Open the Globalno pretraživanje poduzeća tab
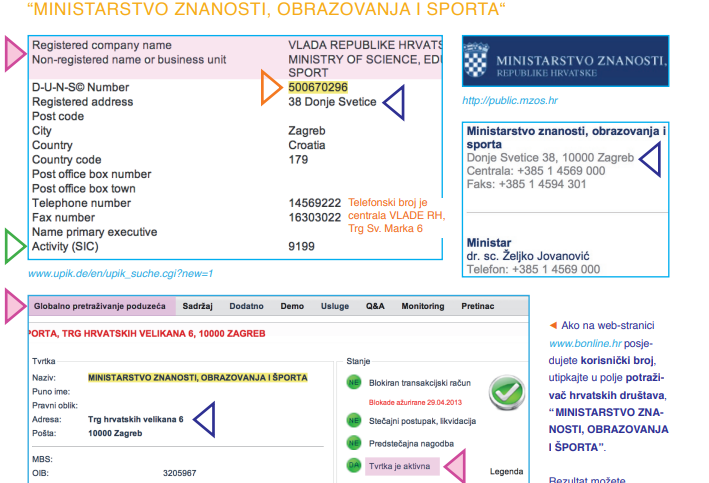Viewport: 709px width, 483px height. coord(102,306)
